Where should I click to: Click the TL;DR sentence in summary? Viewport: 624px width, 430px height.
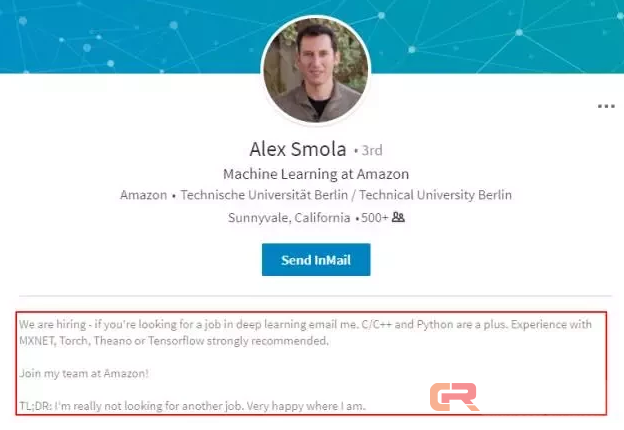tap(192, 406)
